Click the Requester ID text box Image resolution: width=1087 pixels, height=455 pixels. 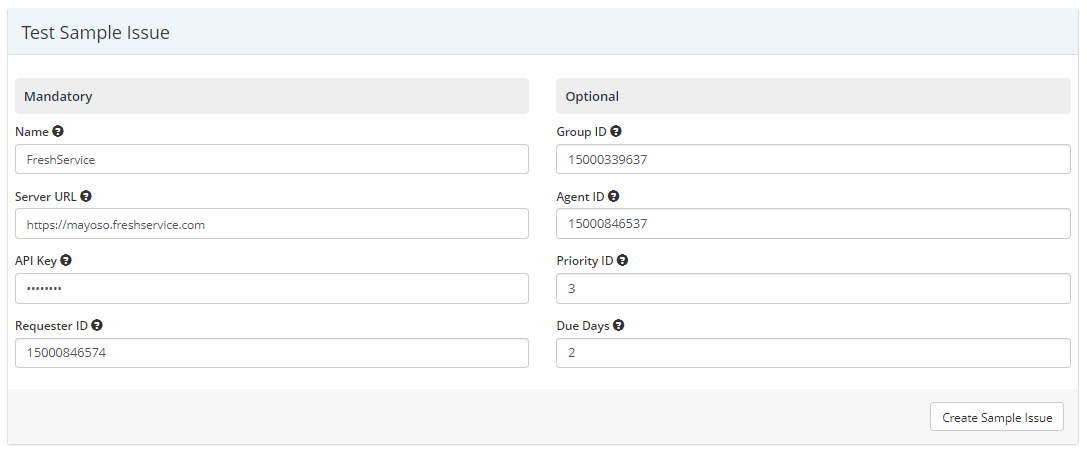click(272, 353)
